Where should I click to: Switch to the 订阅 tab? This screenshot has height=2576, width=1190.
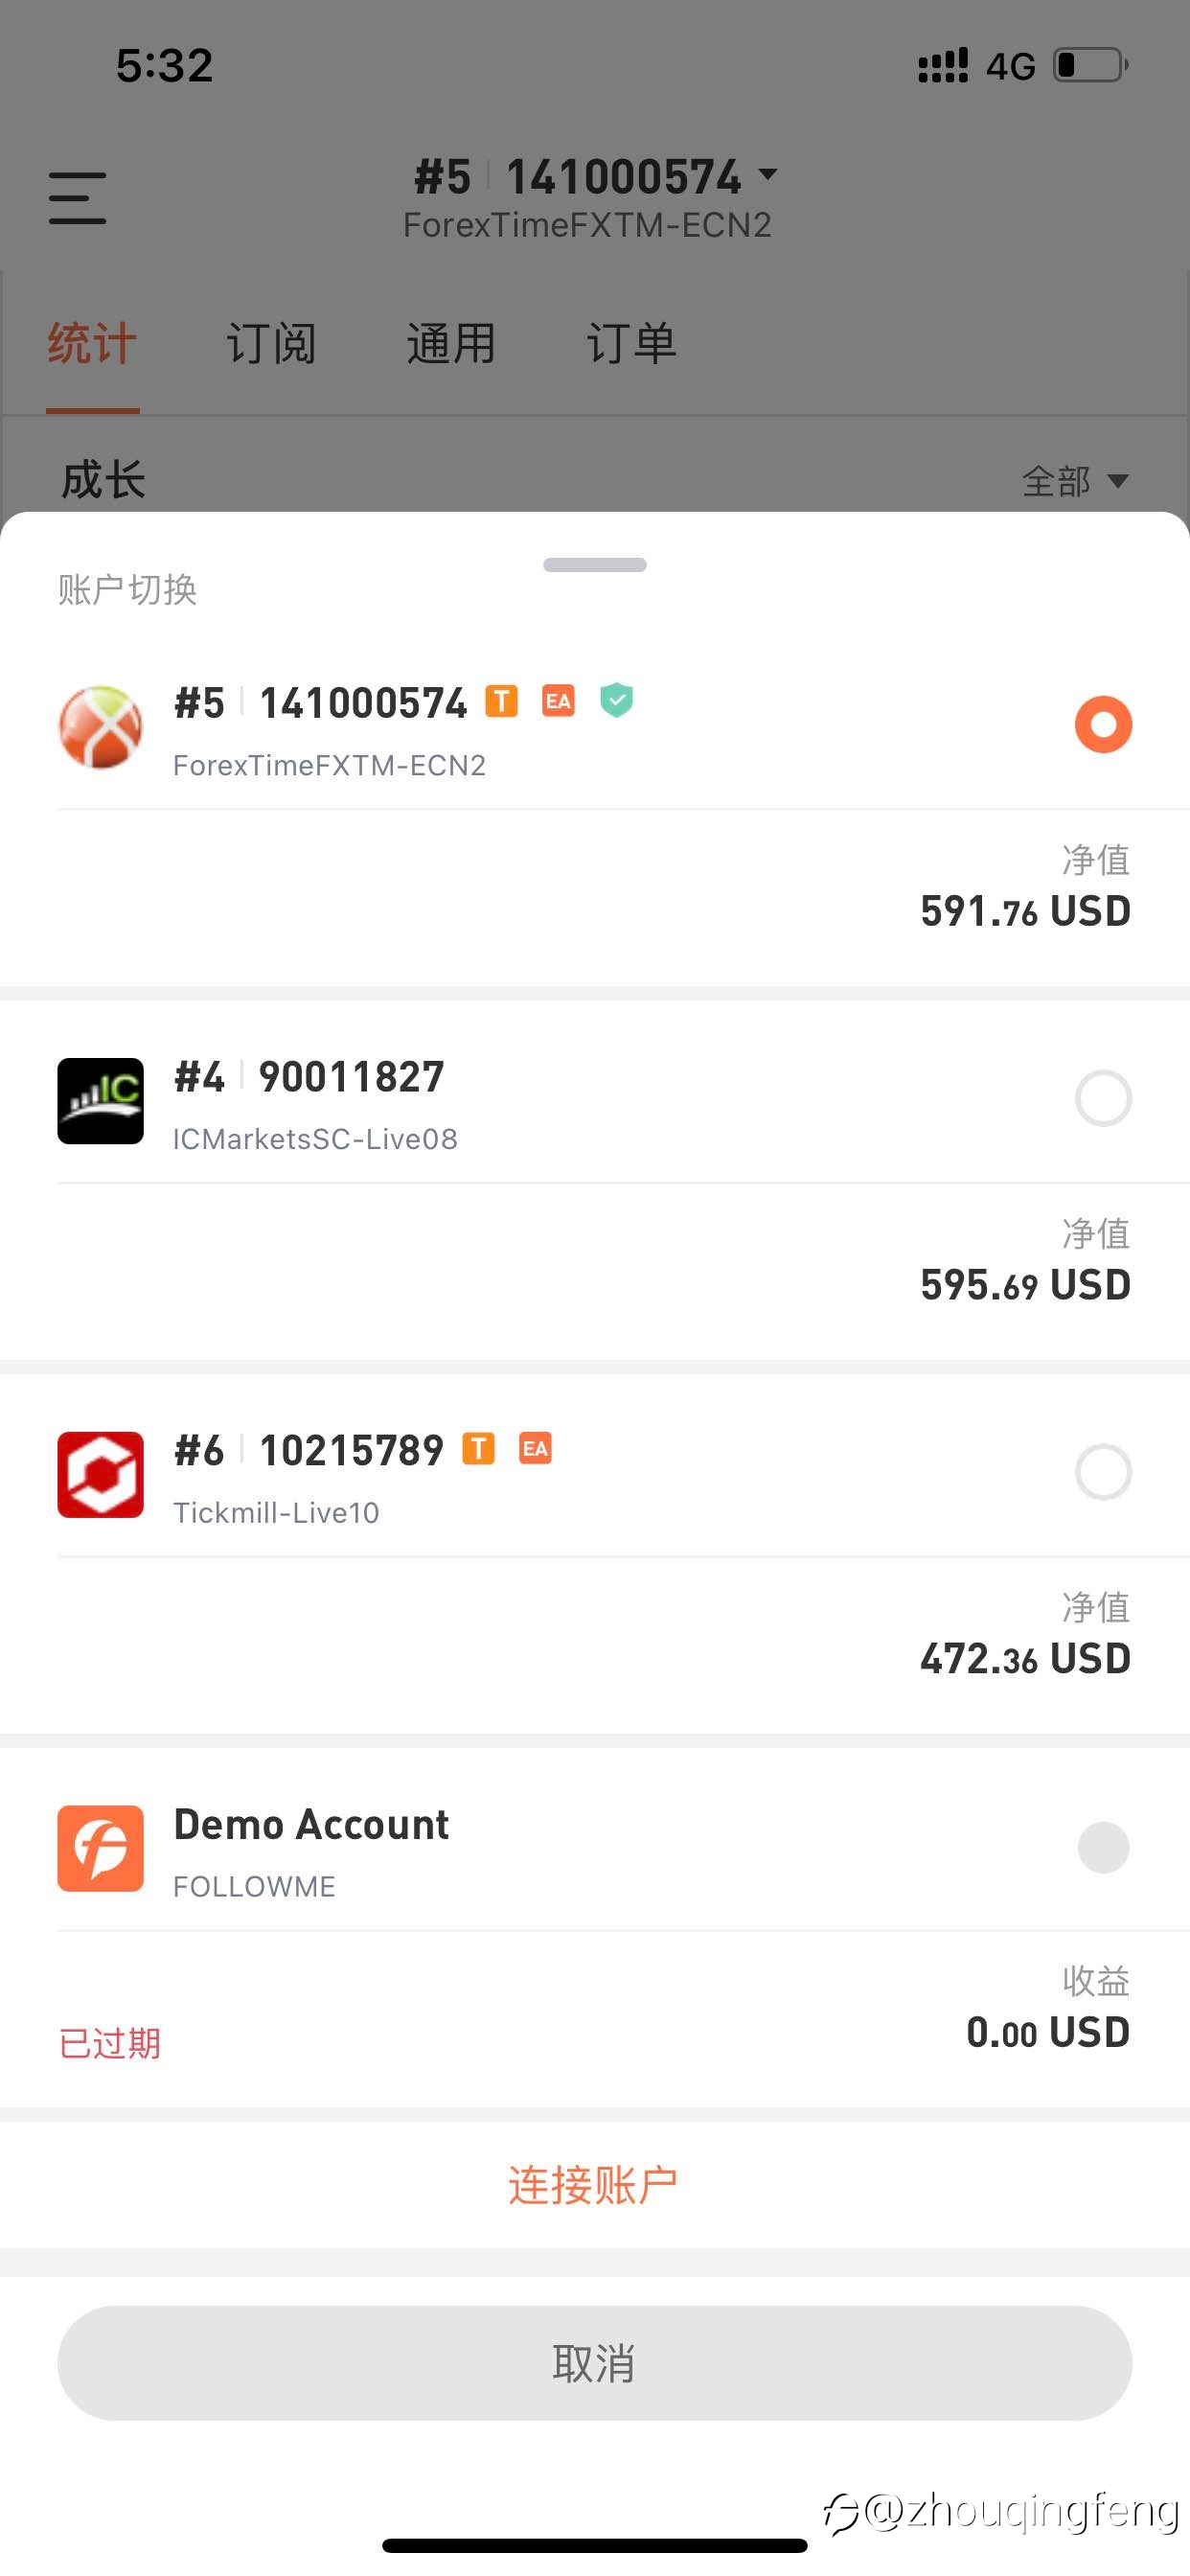point(271,344)
